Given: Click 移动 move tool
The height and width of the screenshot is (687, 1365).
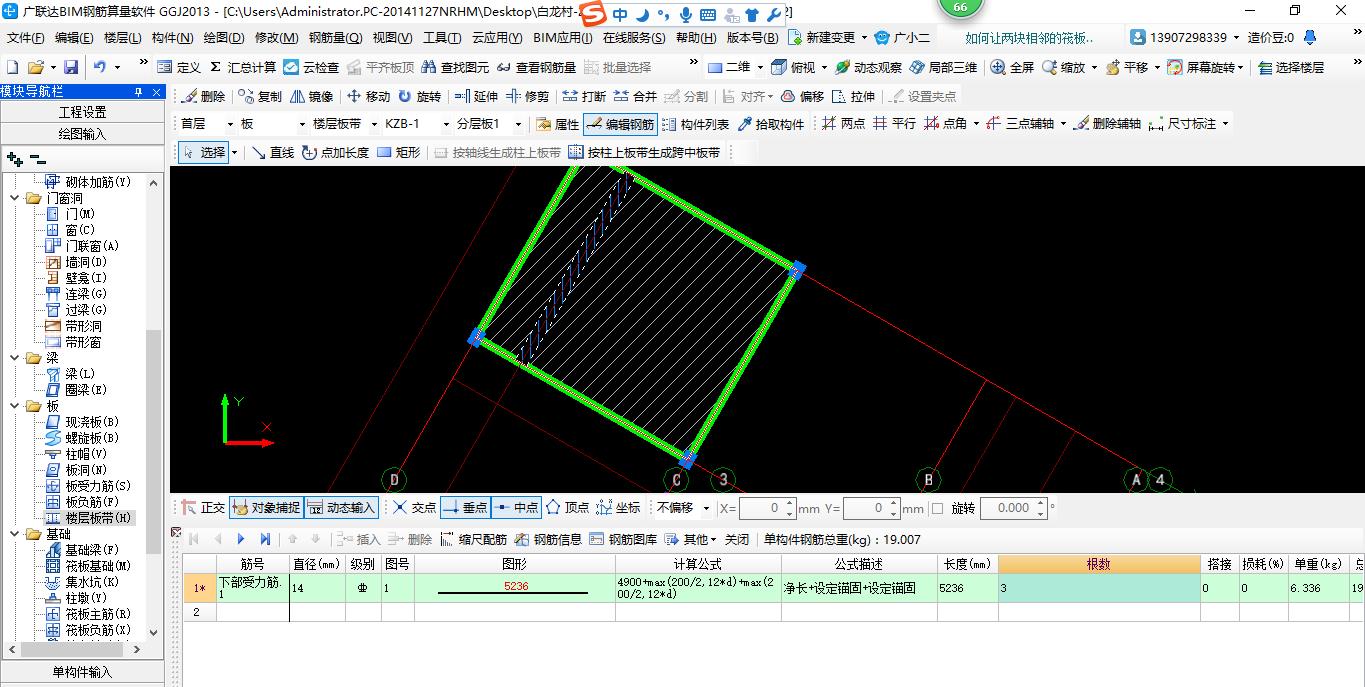Looking at the screenshot, I should (x=368, y=97).
